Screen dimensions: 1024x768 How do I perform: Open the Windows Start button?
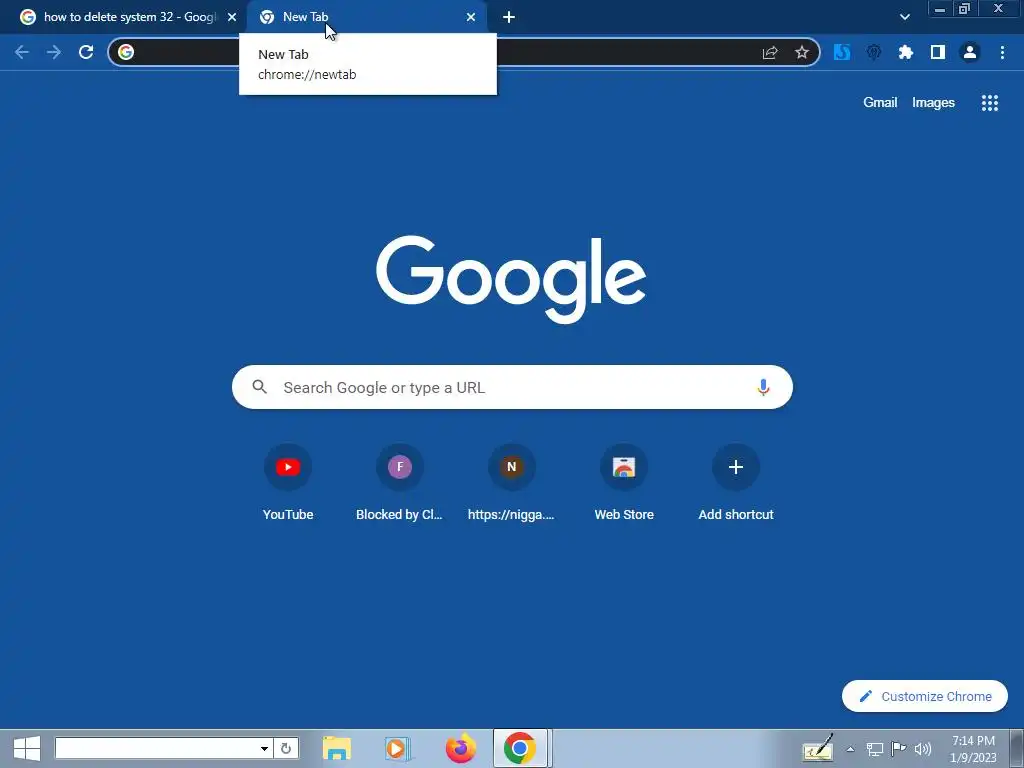click(27, 748)
